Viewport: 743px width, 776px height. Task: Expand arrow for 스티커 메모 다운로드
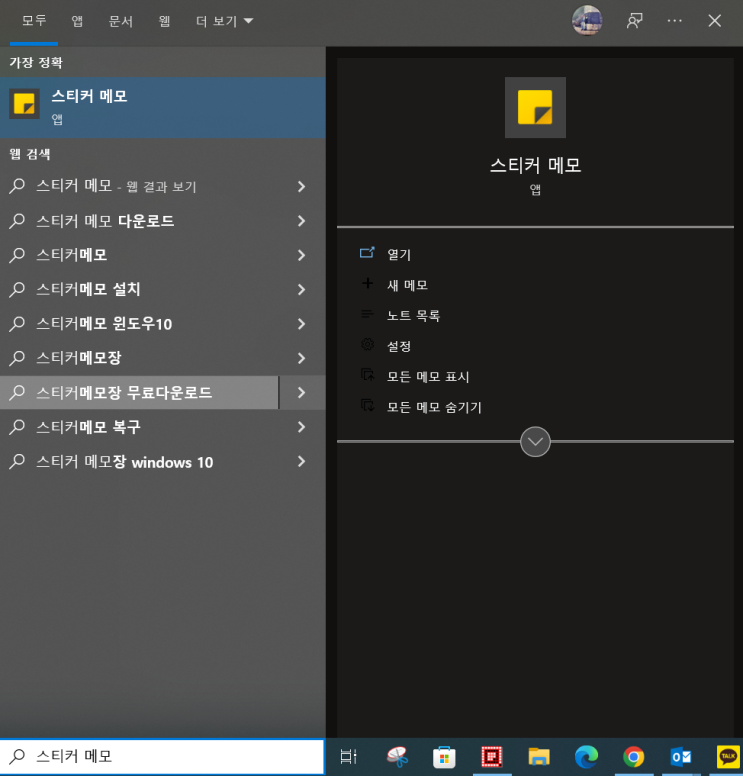tap(301, 221)
